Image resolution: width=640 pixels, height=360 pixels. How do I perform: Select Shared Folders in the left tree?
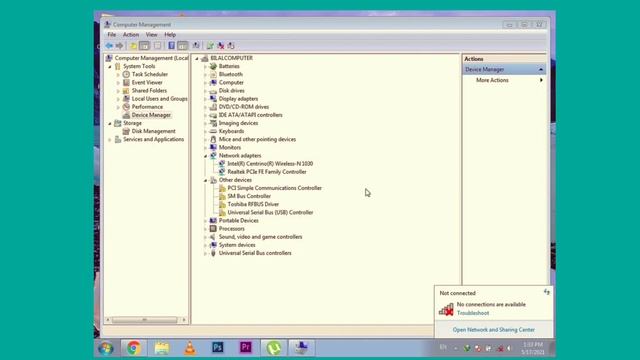point(149,91)
